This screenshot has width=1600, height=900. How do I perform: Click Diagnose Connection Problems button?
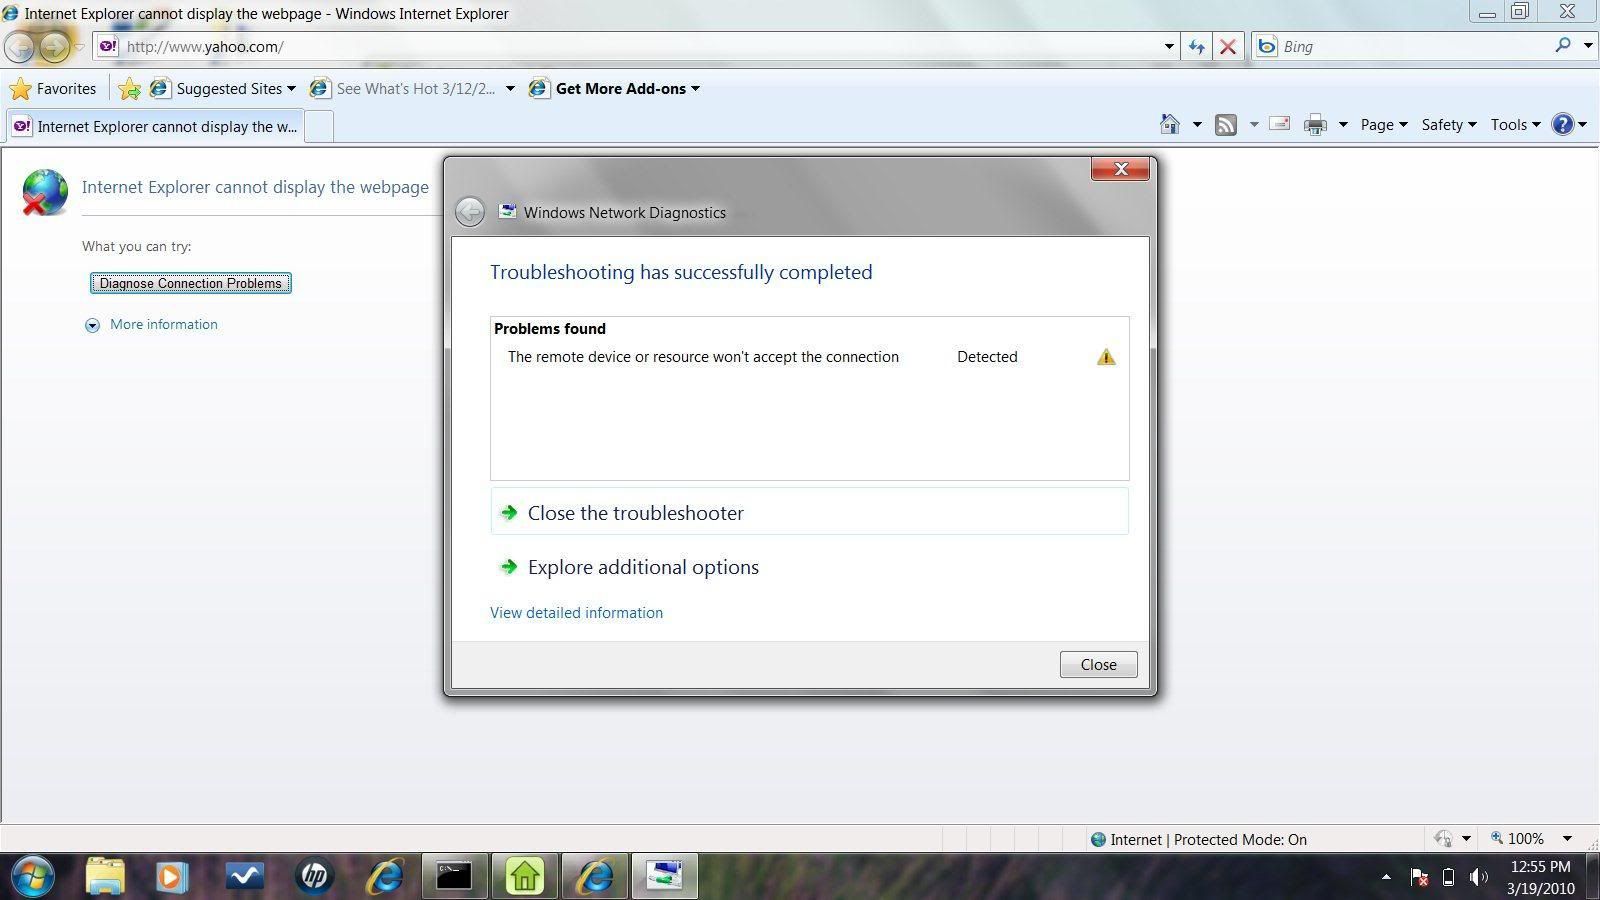pos(191,283)
